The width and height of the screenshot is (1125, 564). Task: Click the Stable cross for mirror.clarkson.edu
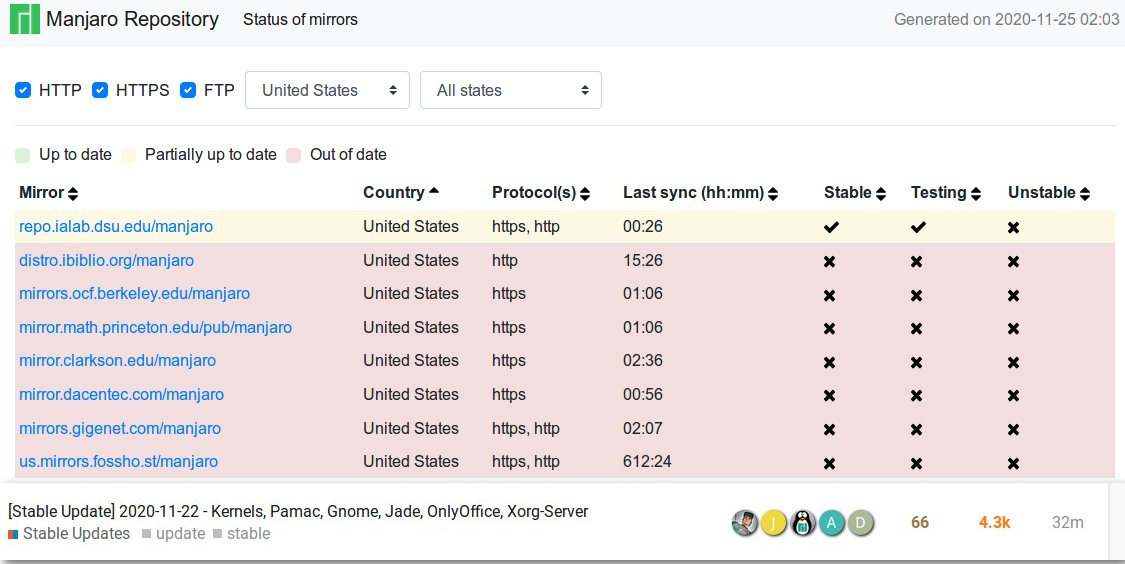[x=829, y=362]
